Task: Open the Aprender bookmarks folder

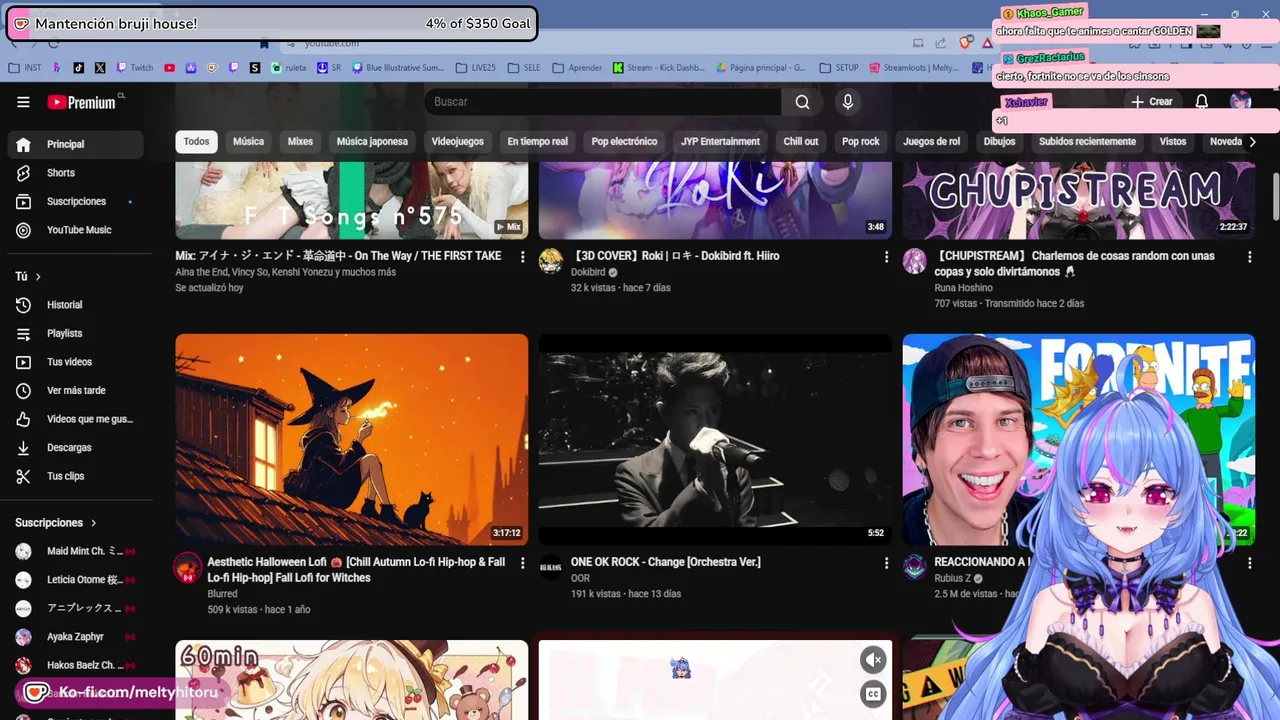Action: [577, 68]
